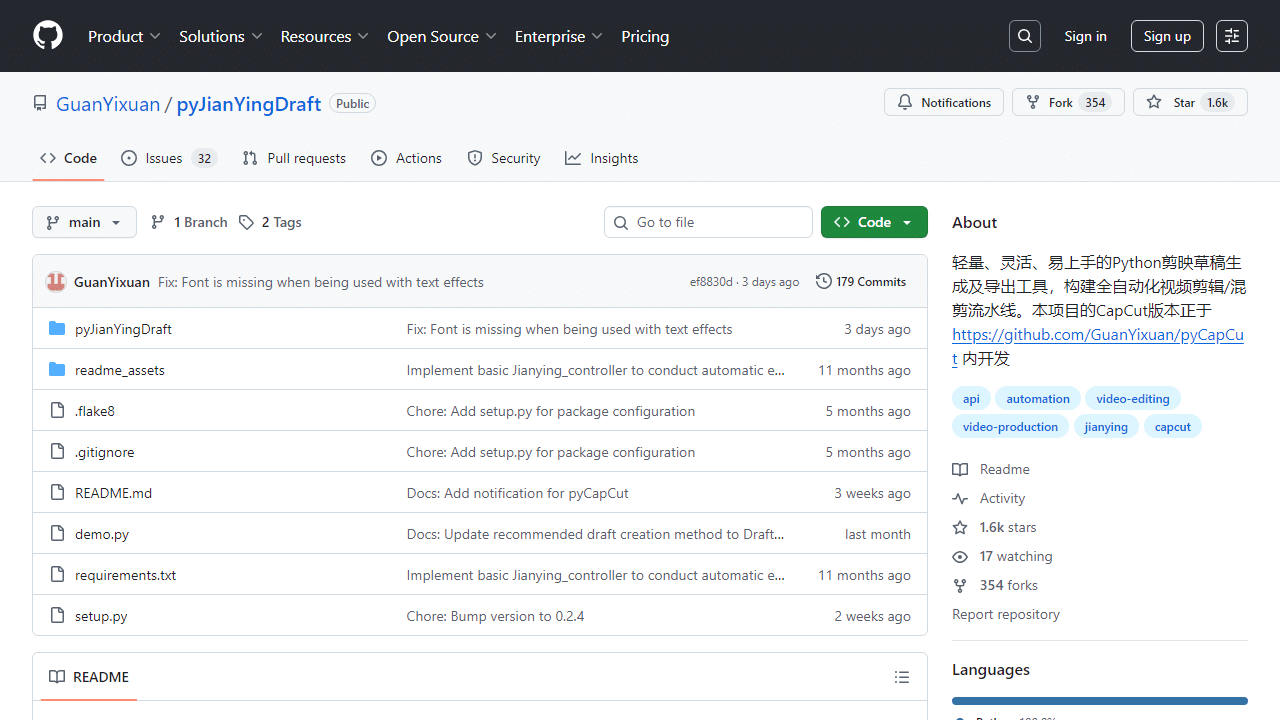This screenshot has width=1280, height=720.
Task: Select the jianying topic tag
Action: 1106,427
